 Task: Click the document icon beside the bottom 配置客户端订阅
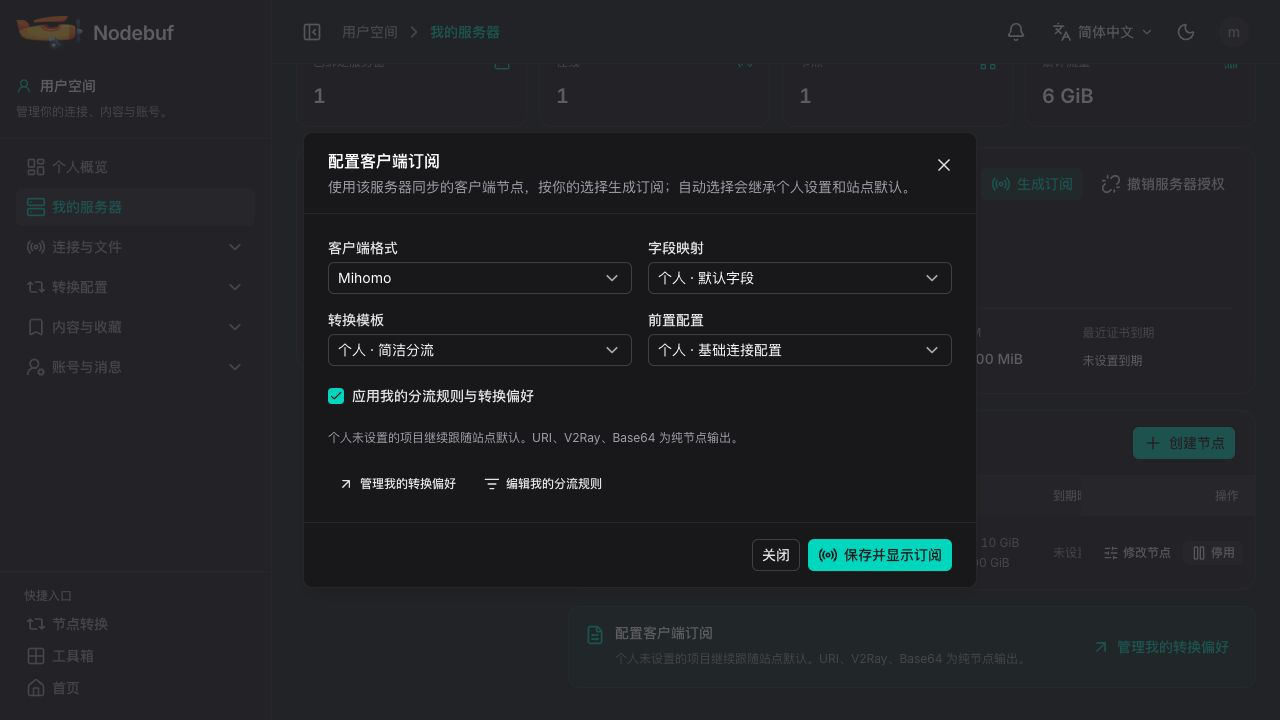pyautogui.click(x=595, y=635)
